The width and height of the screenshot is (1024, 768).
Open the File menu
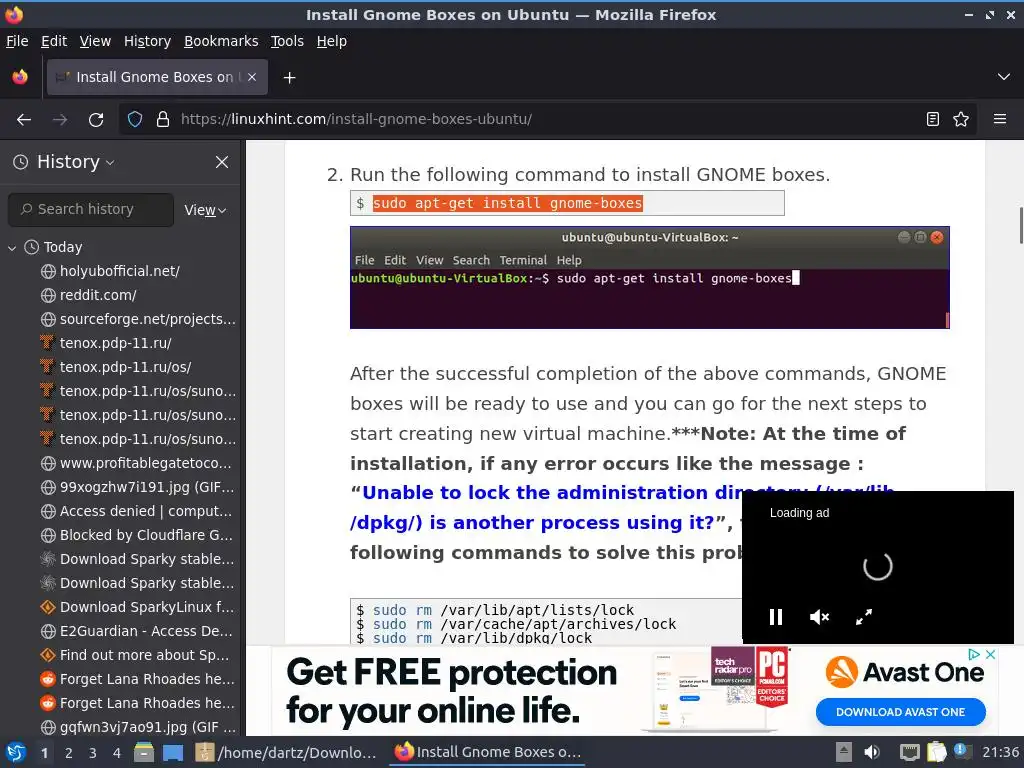[x=17, y=41]
